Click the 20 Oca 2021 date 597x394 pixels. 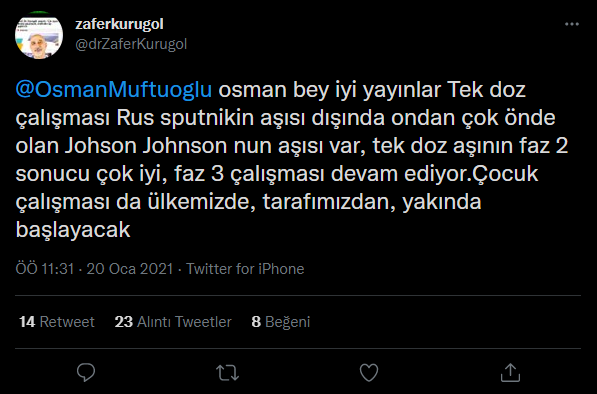pos(130,269)
